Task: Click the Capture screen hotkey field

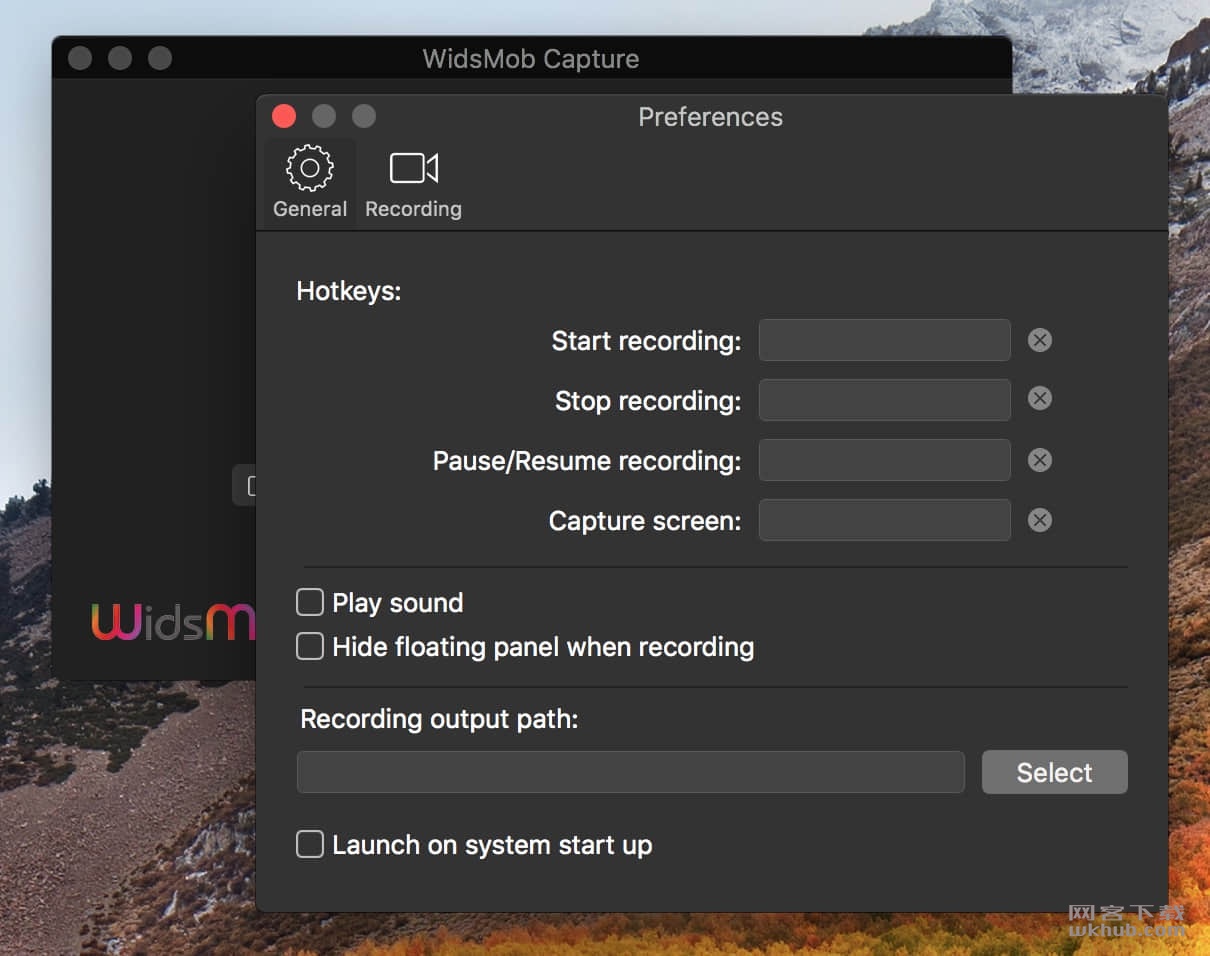Action: [x=885, y=520]
